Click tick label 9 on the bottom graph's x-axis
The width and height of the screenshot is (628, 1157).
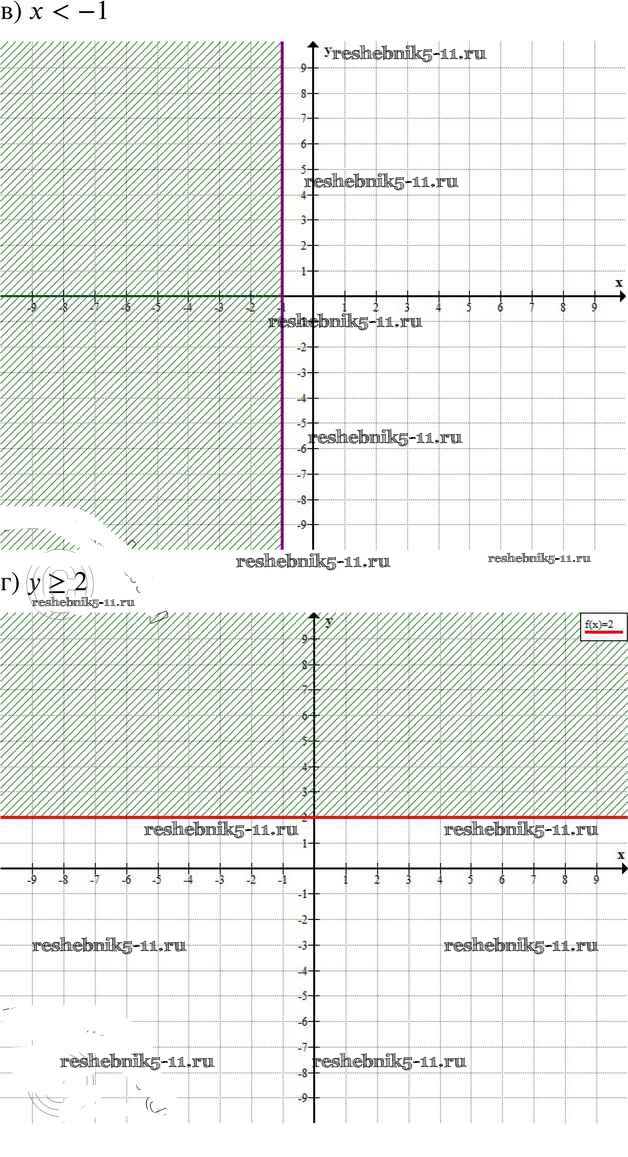point(596,881)
